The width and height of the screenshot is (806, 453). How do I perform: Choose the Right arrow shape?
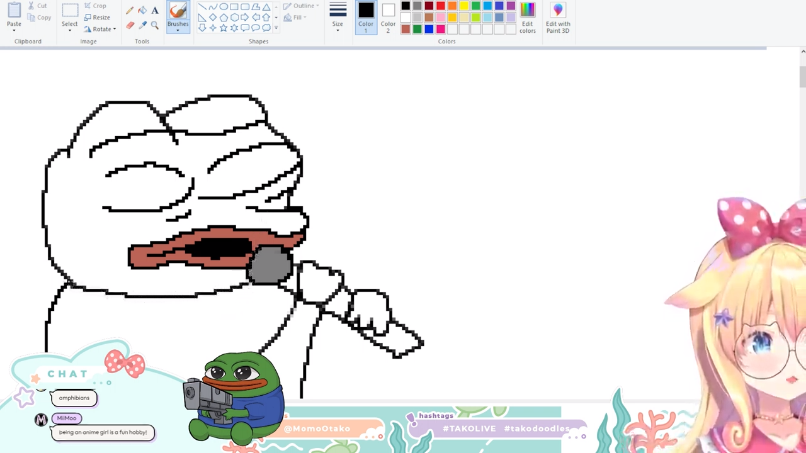245,17
